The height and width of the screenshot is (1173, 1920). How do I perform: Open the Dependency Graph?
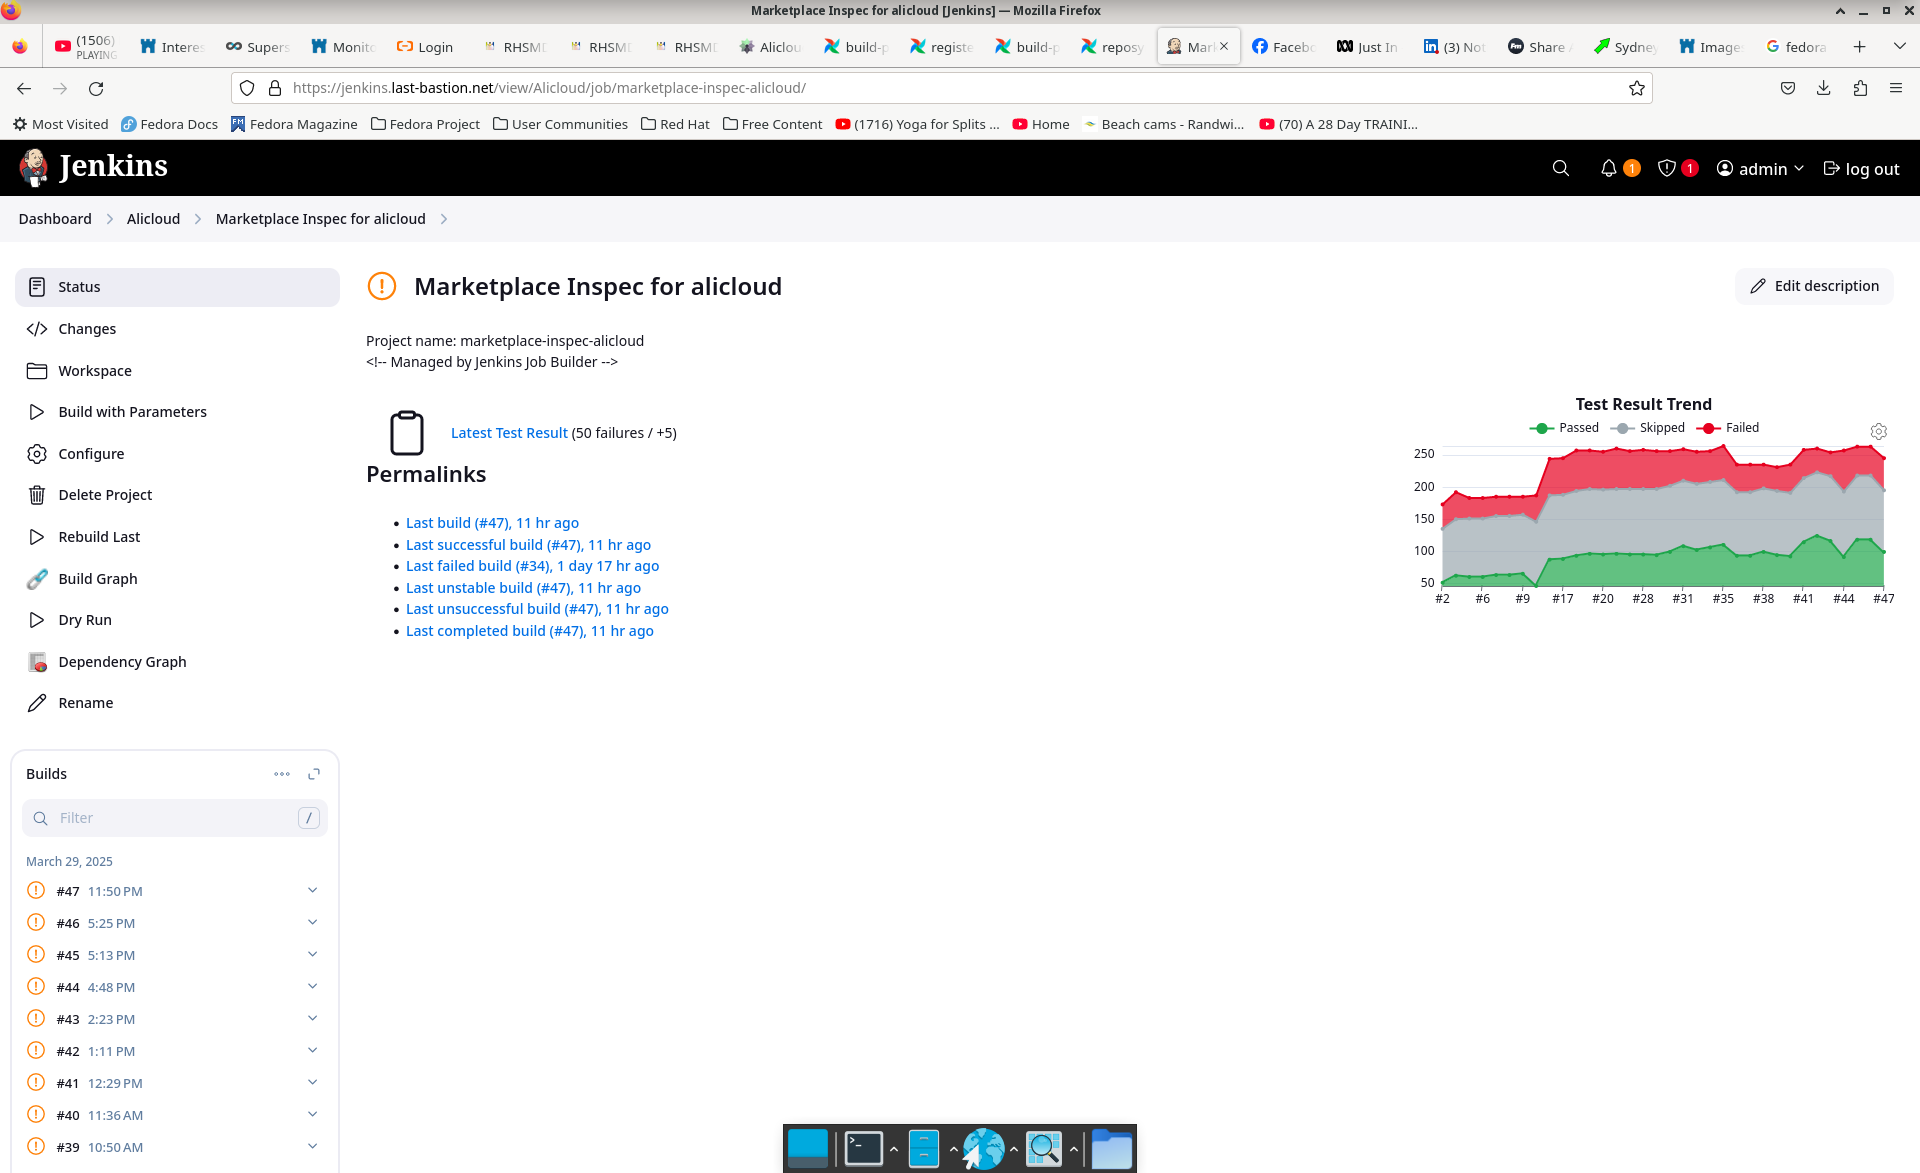coord(122,661)
